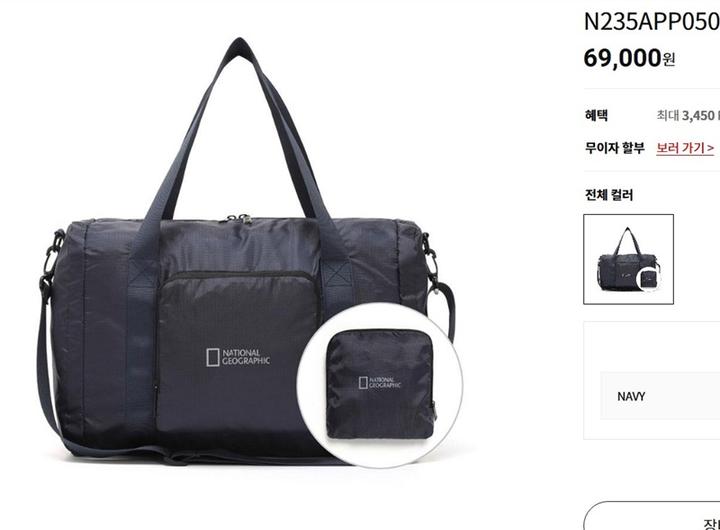This screenshot has width=720, height=530.
Task: Click the 69,000원 price text
Action: coord(629,58)
